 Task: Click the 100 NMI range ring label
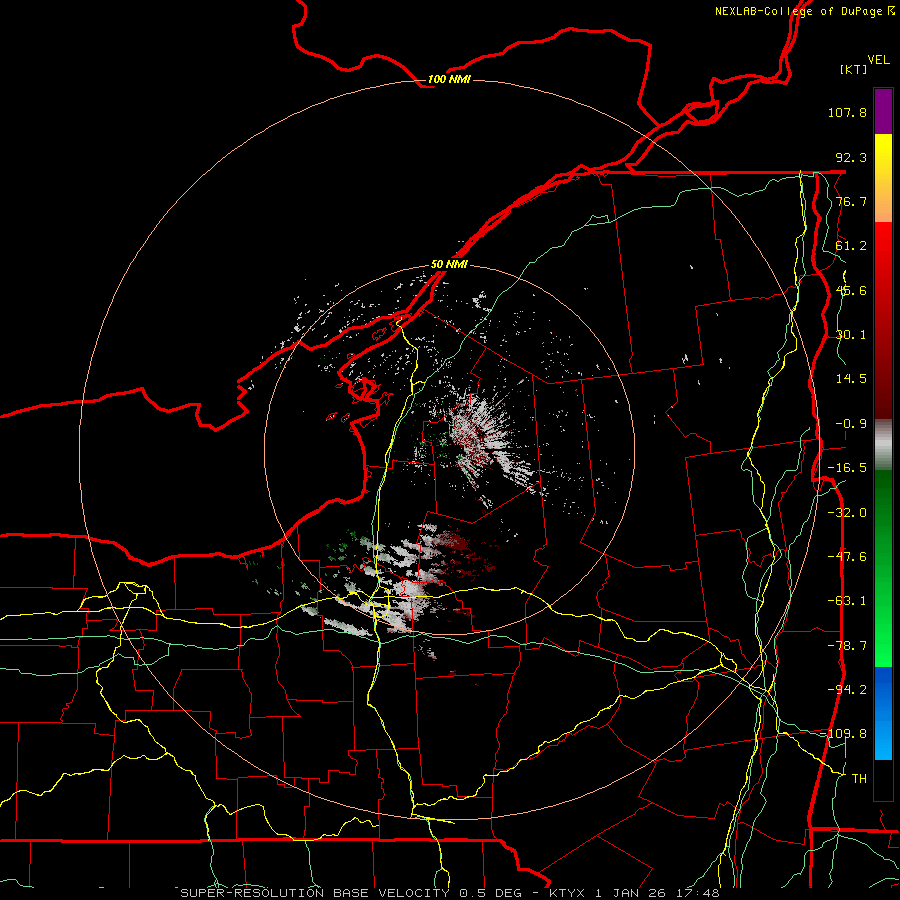(449, 79)
